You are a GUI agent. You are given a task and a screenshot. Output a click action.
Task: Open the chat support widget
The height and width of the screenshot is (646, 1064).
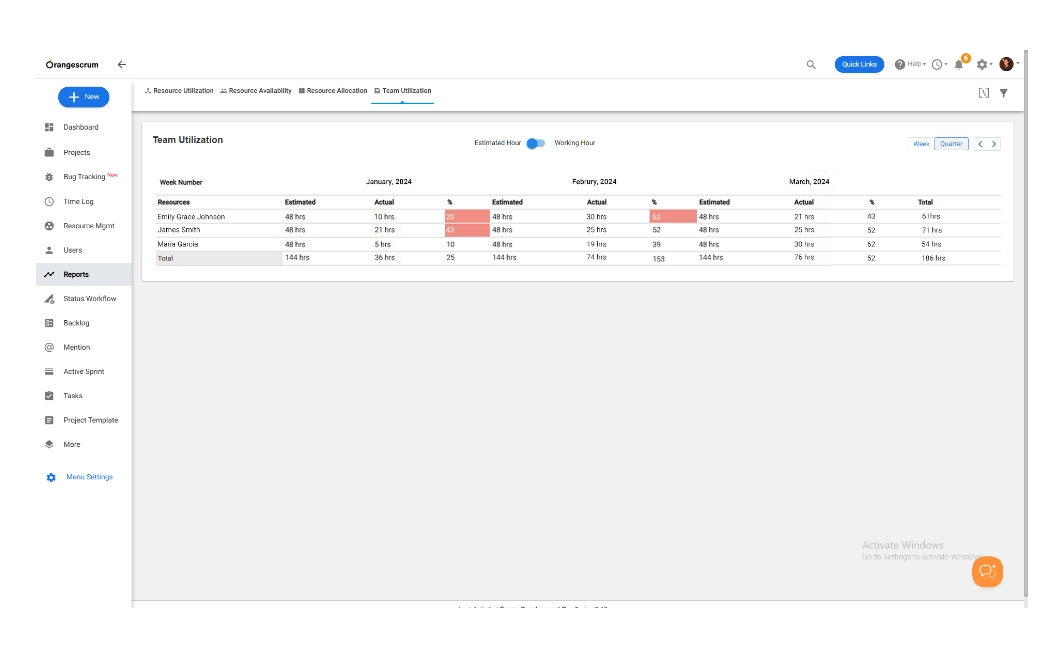pos(987,571)
